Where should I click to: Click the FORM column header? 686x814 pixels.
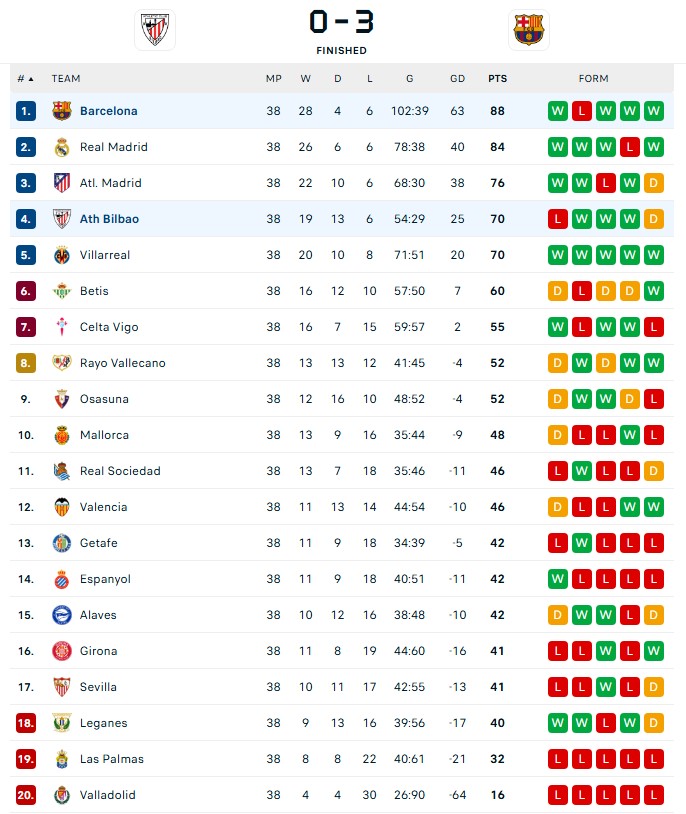click(x=593, y=79)
